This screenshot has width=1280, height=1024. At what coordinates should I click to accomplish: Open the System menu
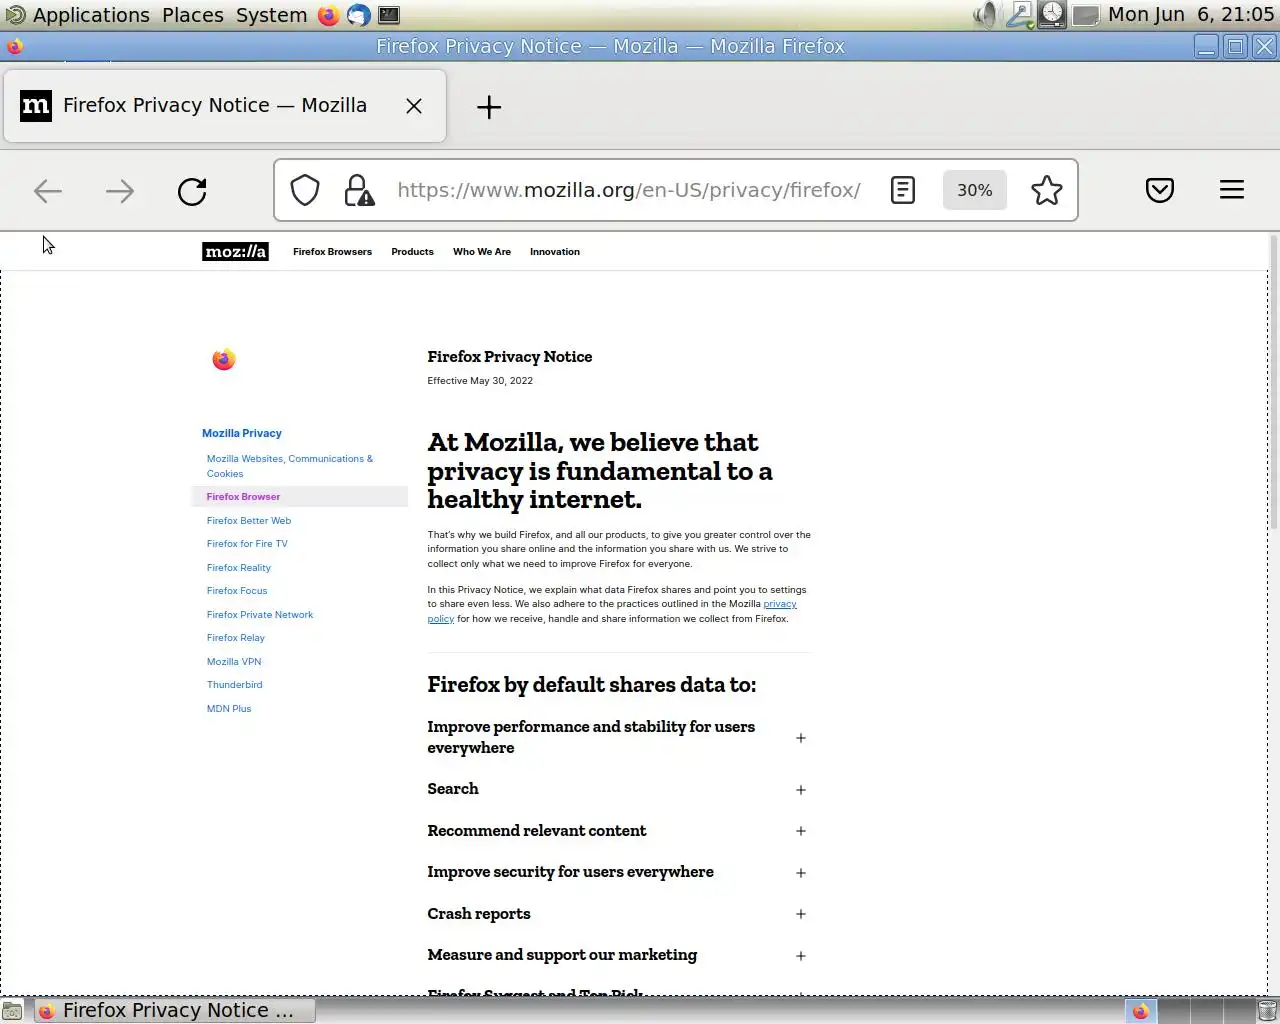[271, 15]
